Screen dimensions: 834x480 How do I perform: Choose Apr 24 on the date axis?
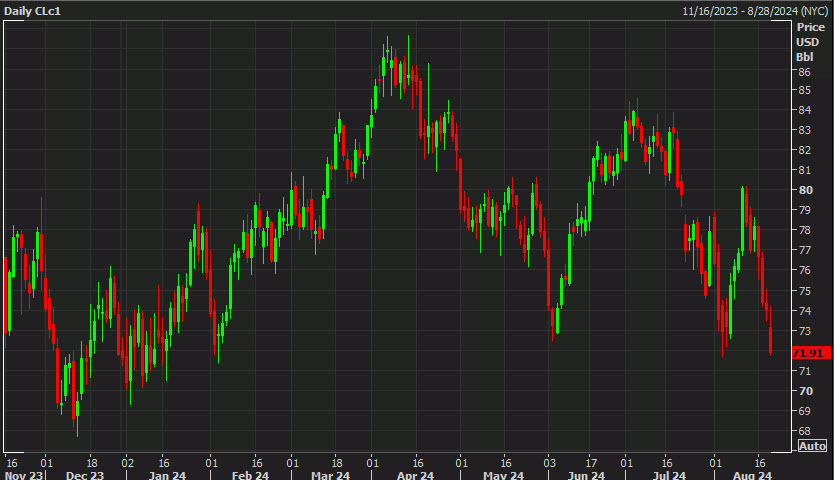(x=413, y=475)
